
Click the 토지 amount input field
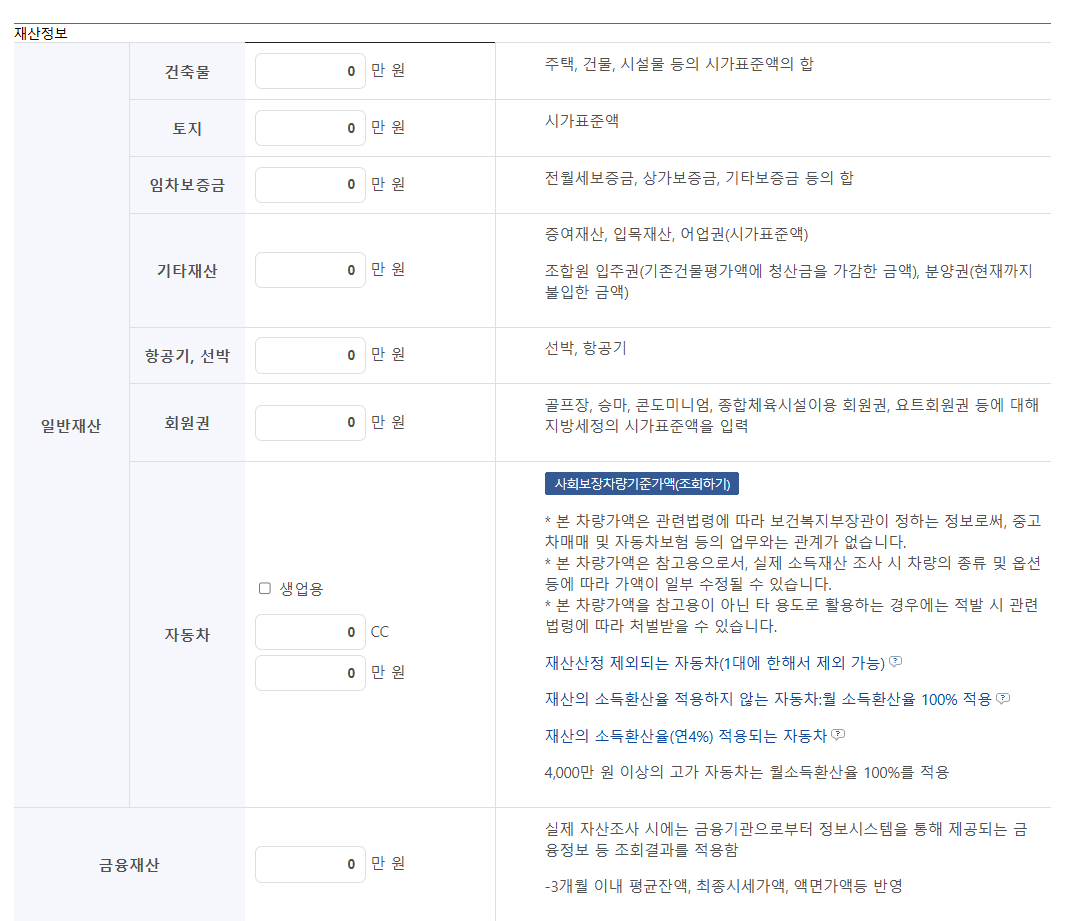point(310,128)
